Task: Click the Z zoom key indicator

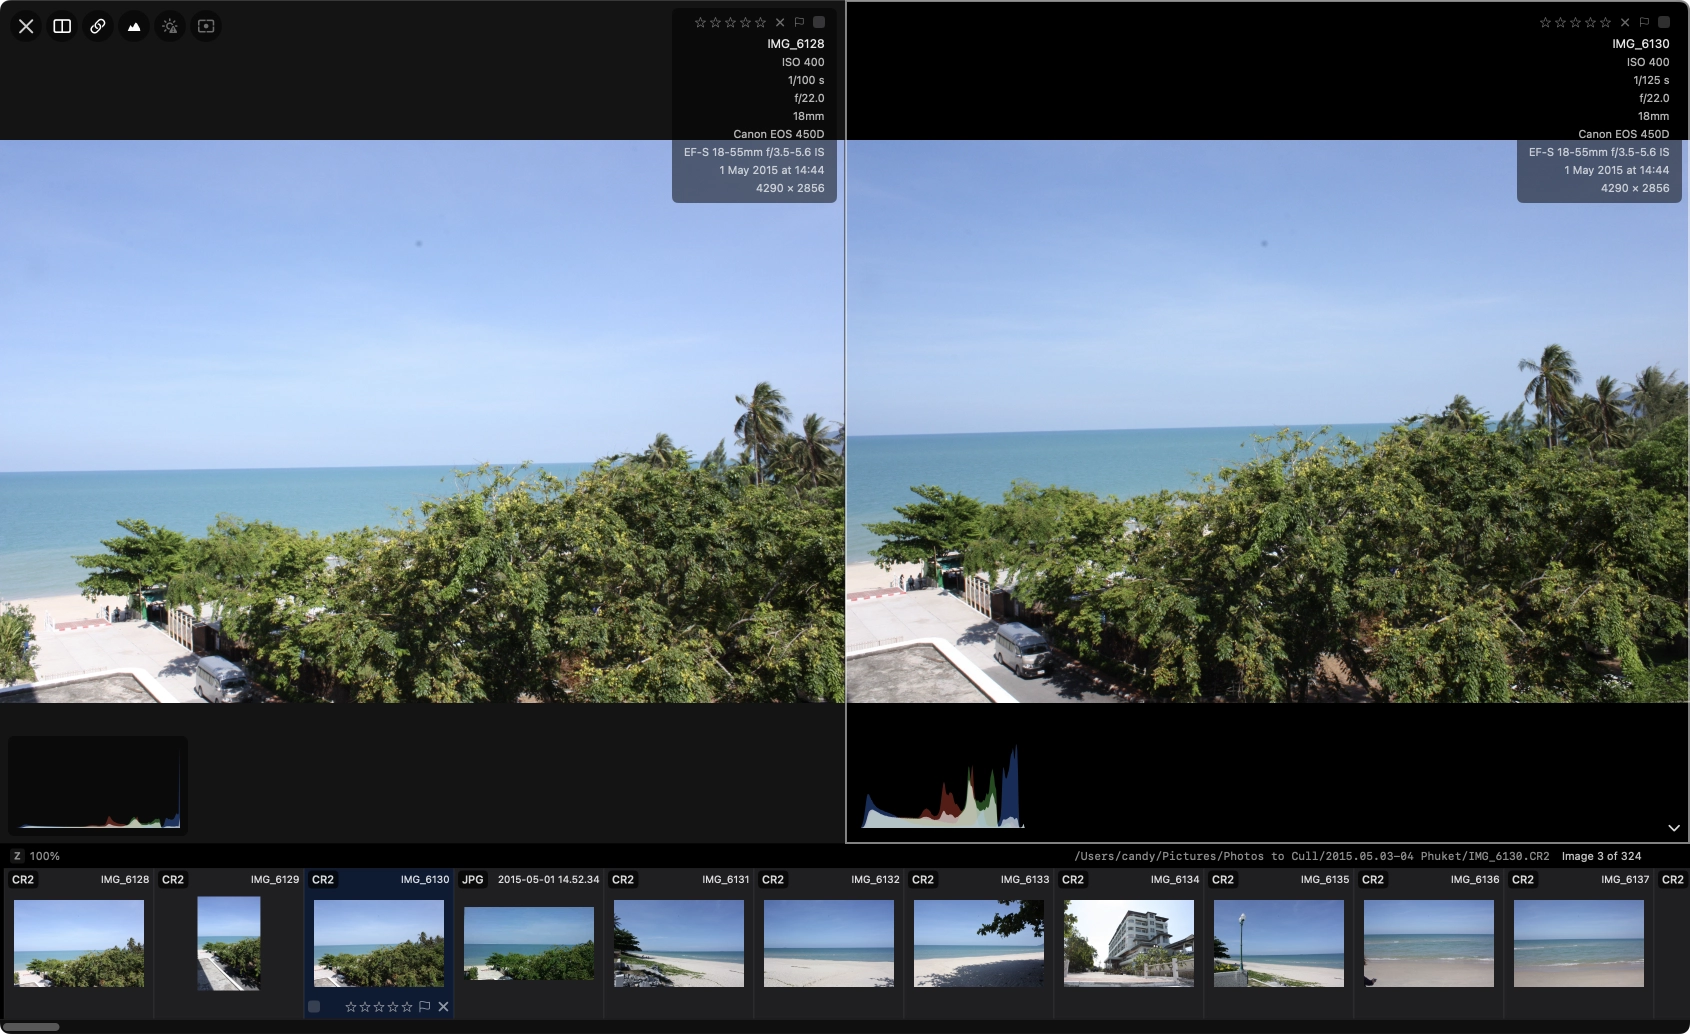Action: tap(17, 856)
